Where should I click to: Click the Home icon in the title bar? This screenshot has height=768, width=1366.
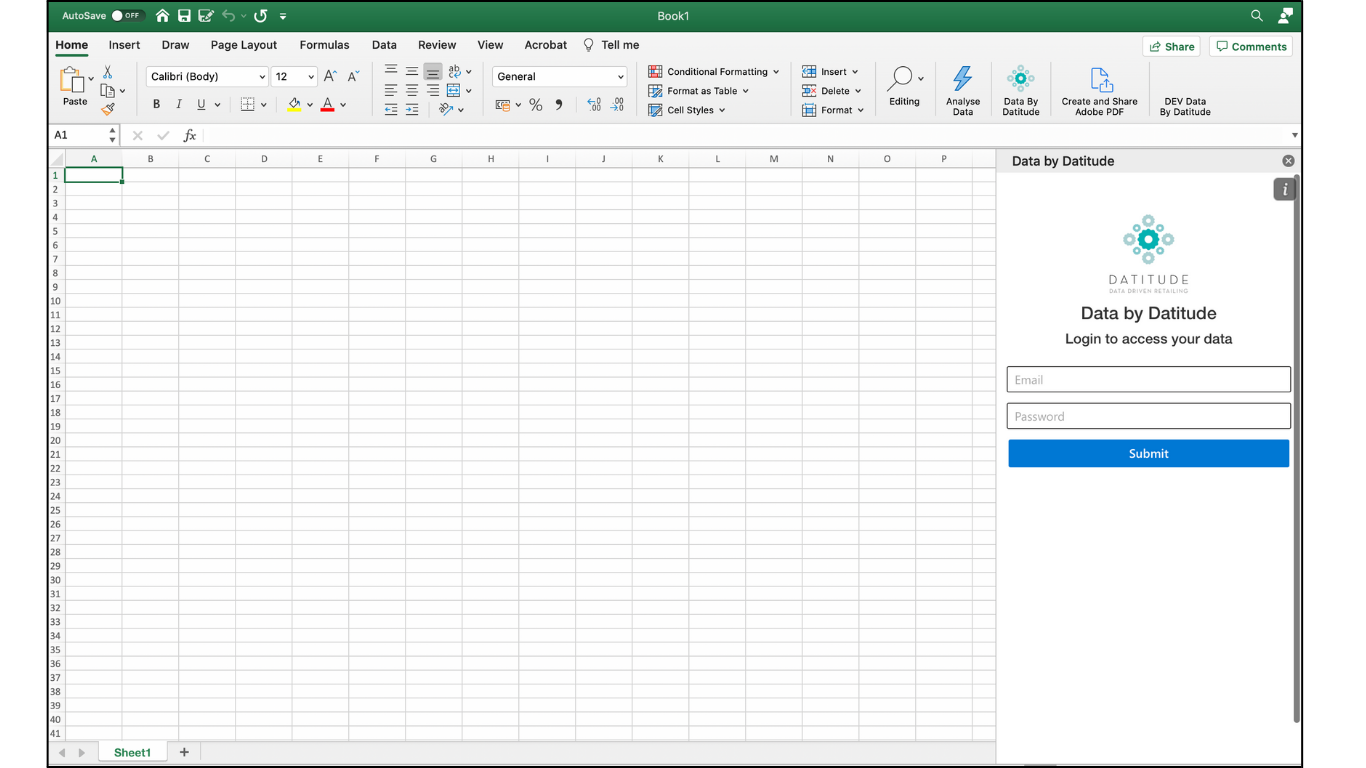[162, 16]
